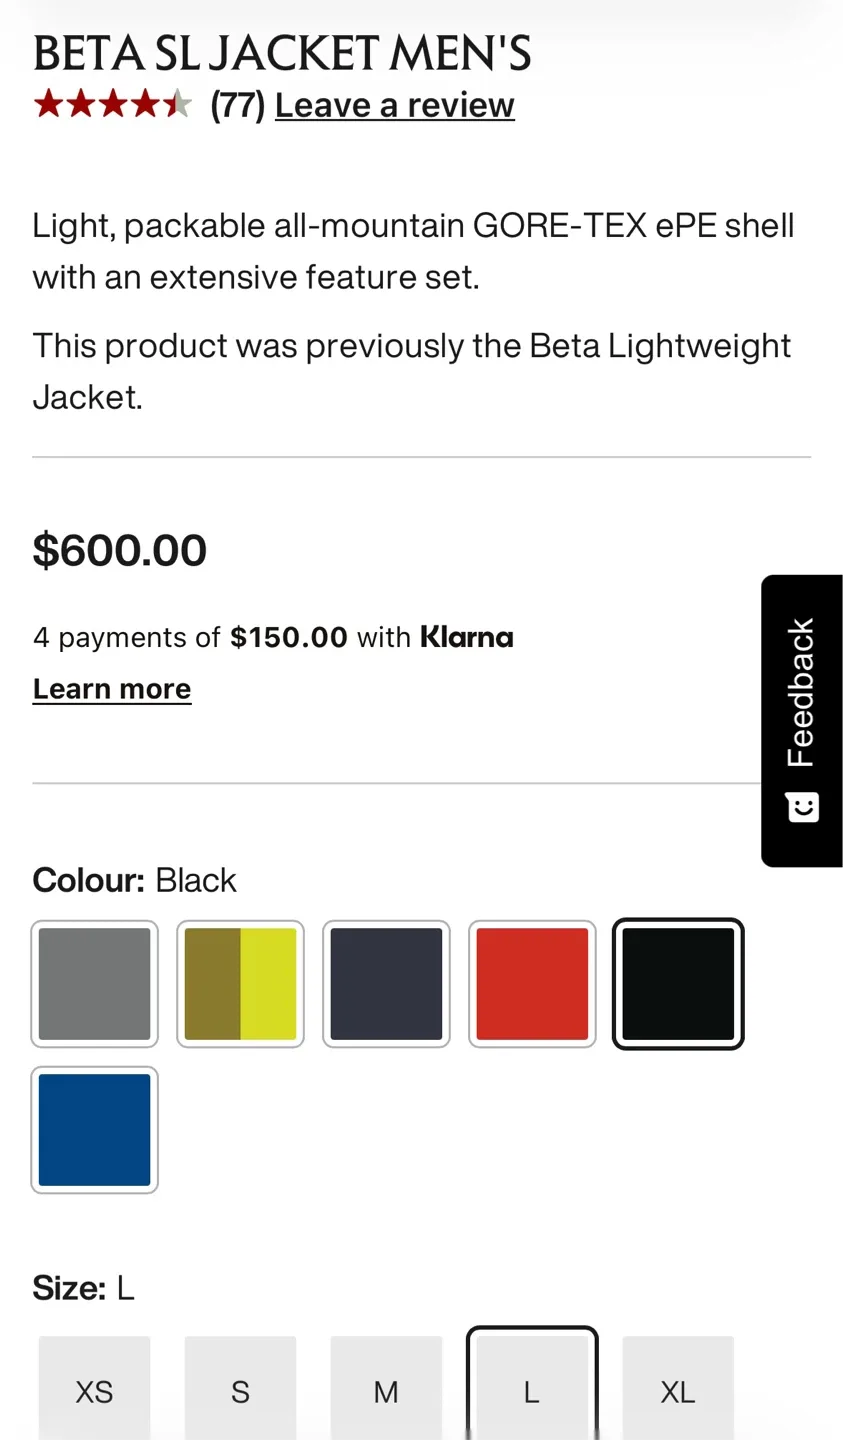Select the Black colour swatch
The height and width of the screenshot is (1440, 843).
tap(678, 983)
